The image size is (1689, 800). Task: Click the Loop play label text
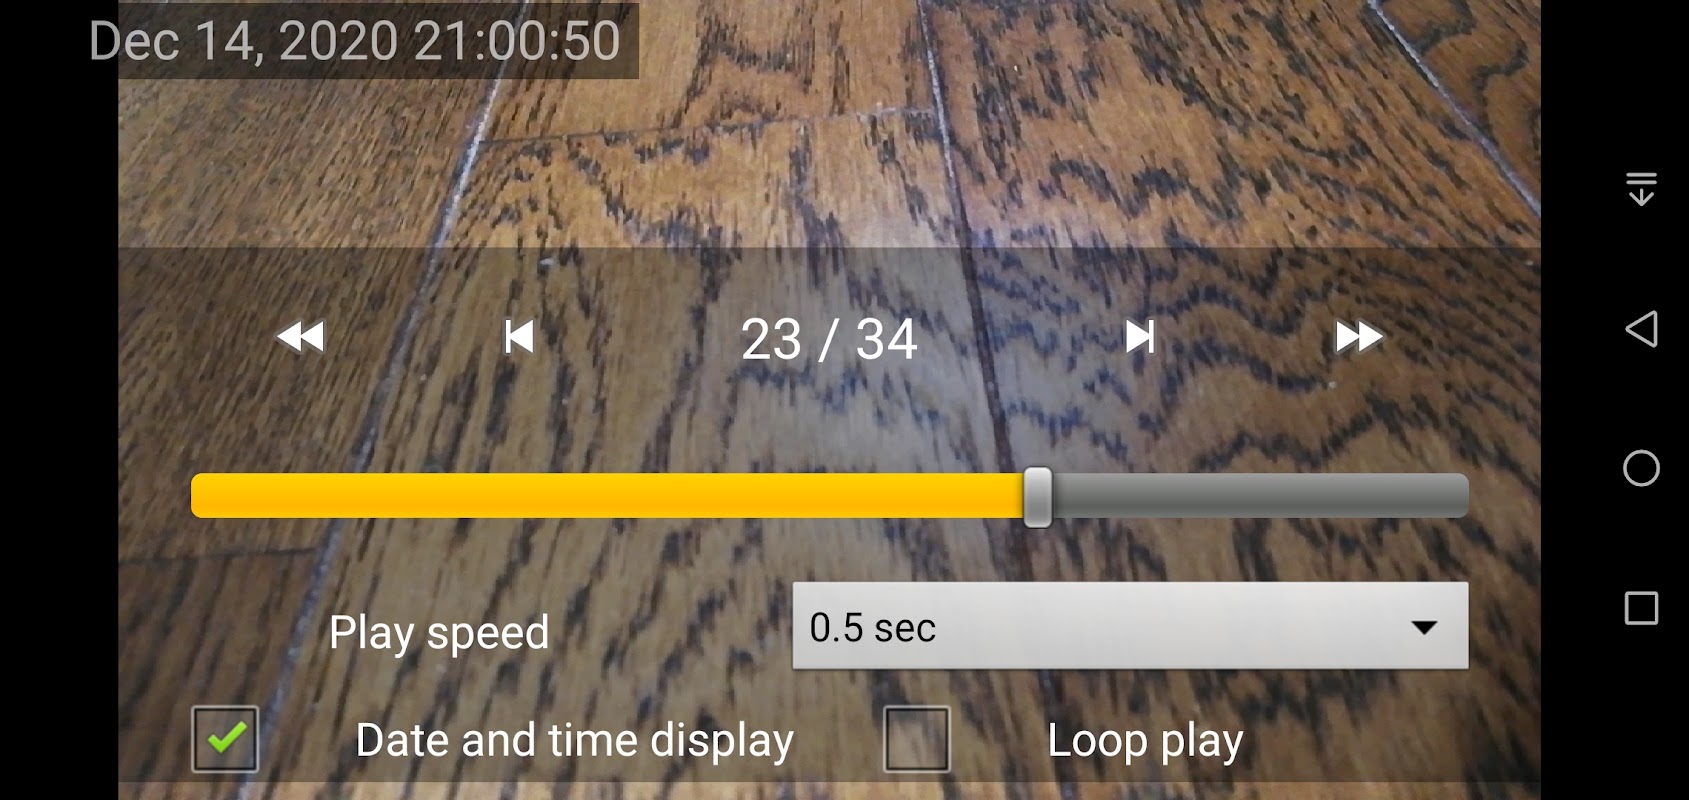pos(1145,741)
